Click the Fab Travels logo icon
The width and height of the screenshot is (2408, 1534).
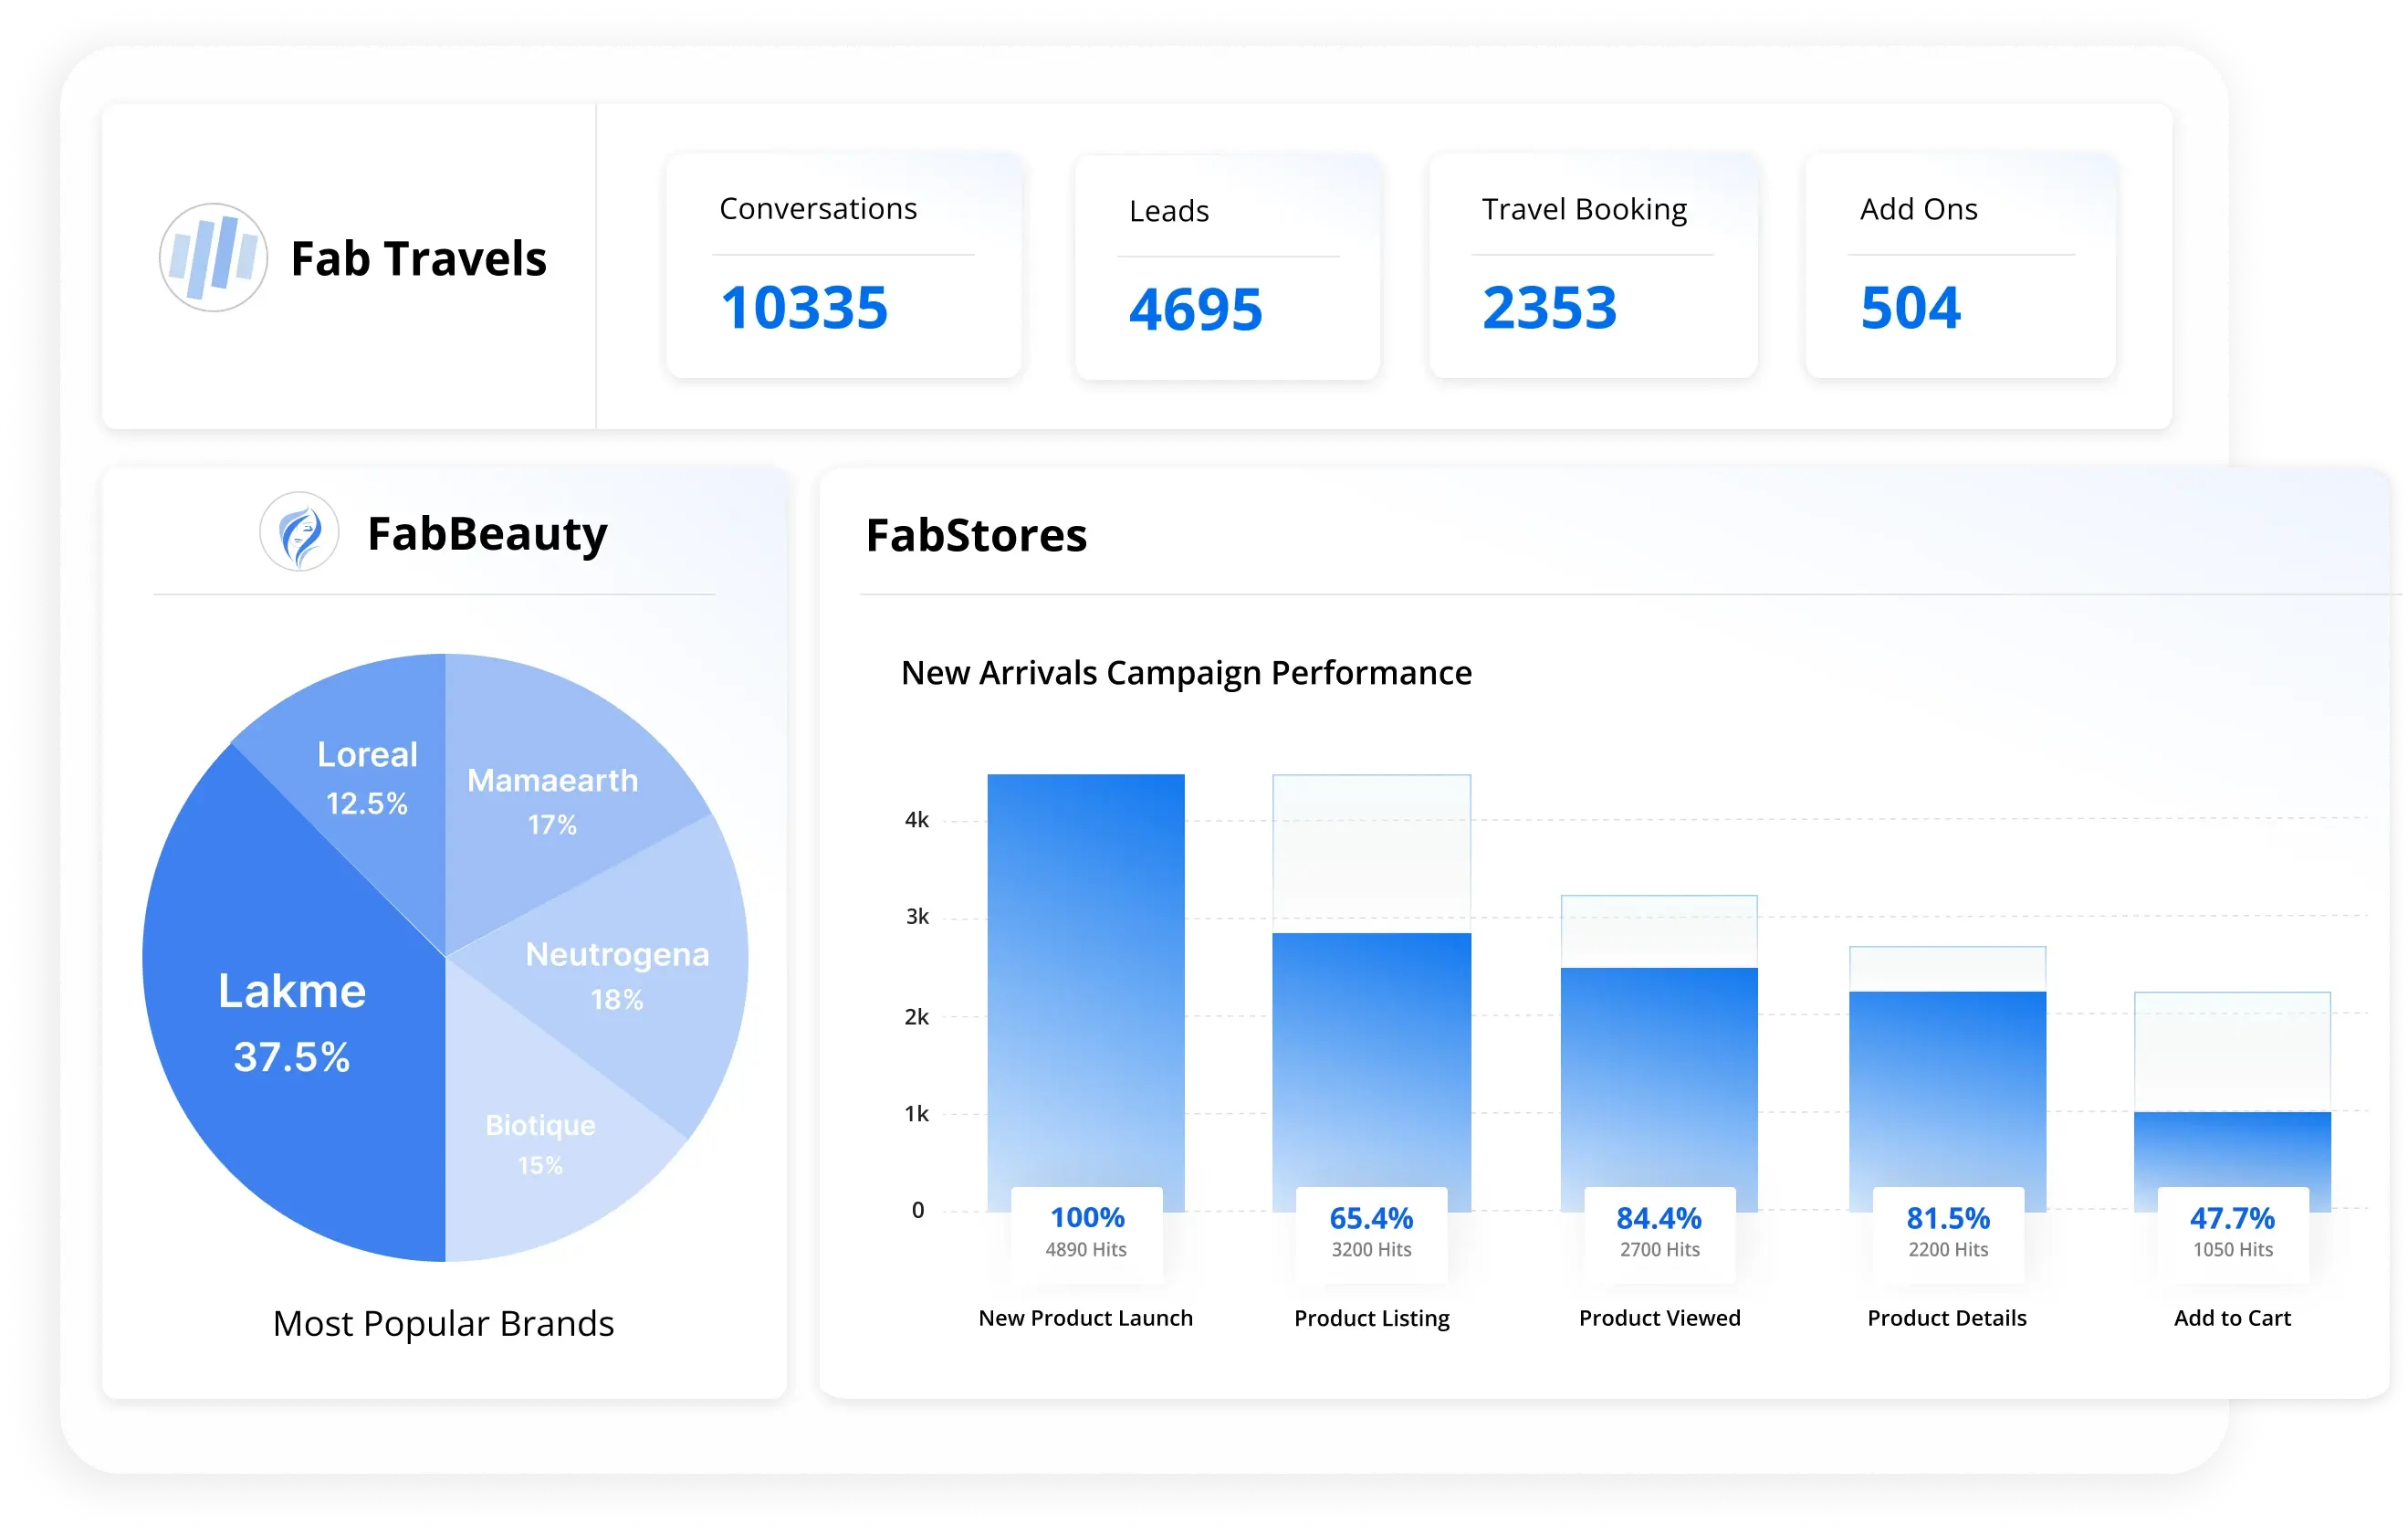[x=213, y=258]
